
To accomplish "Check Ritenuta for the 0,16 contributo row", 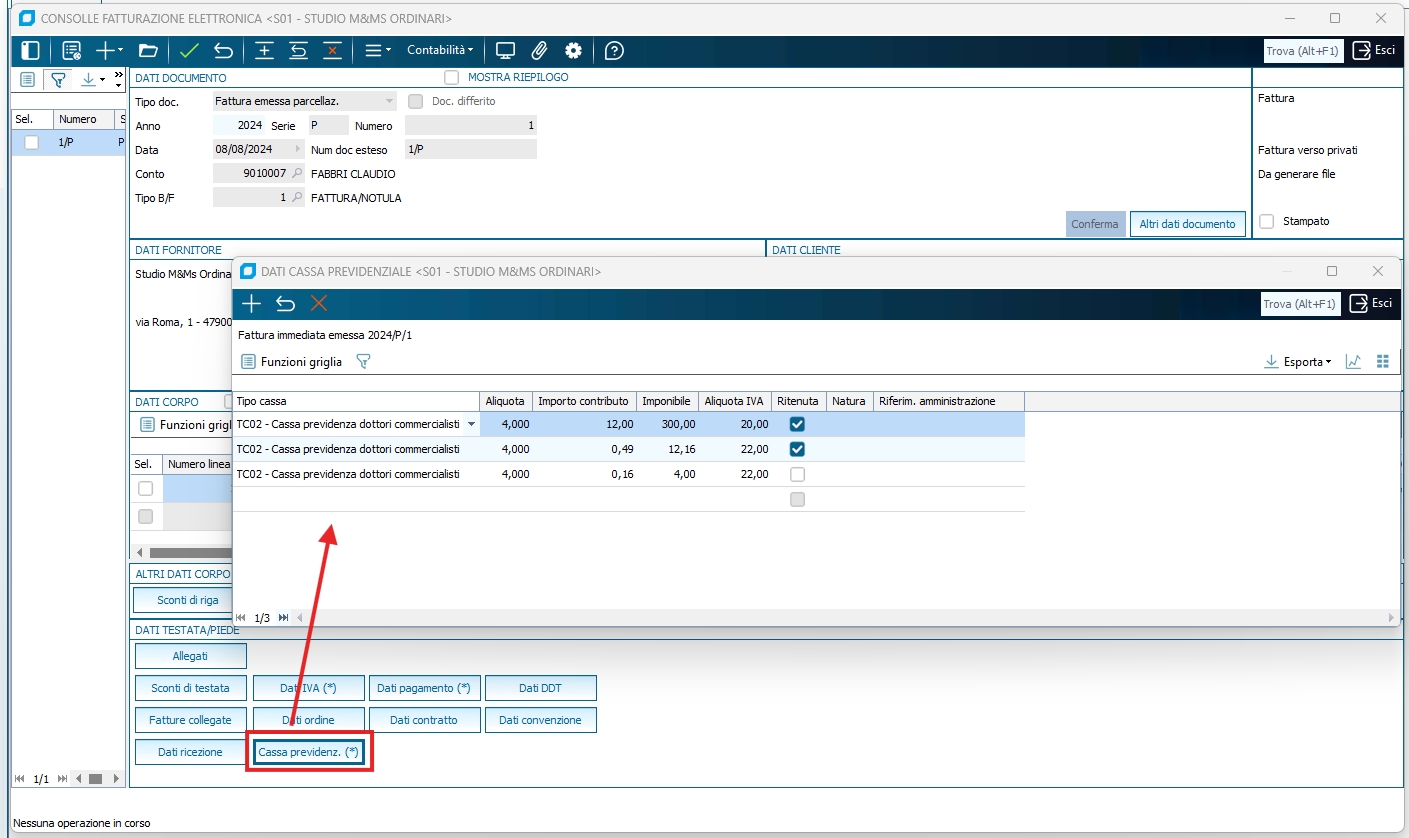I will [x=797, y=474].
